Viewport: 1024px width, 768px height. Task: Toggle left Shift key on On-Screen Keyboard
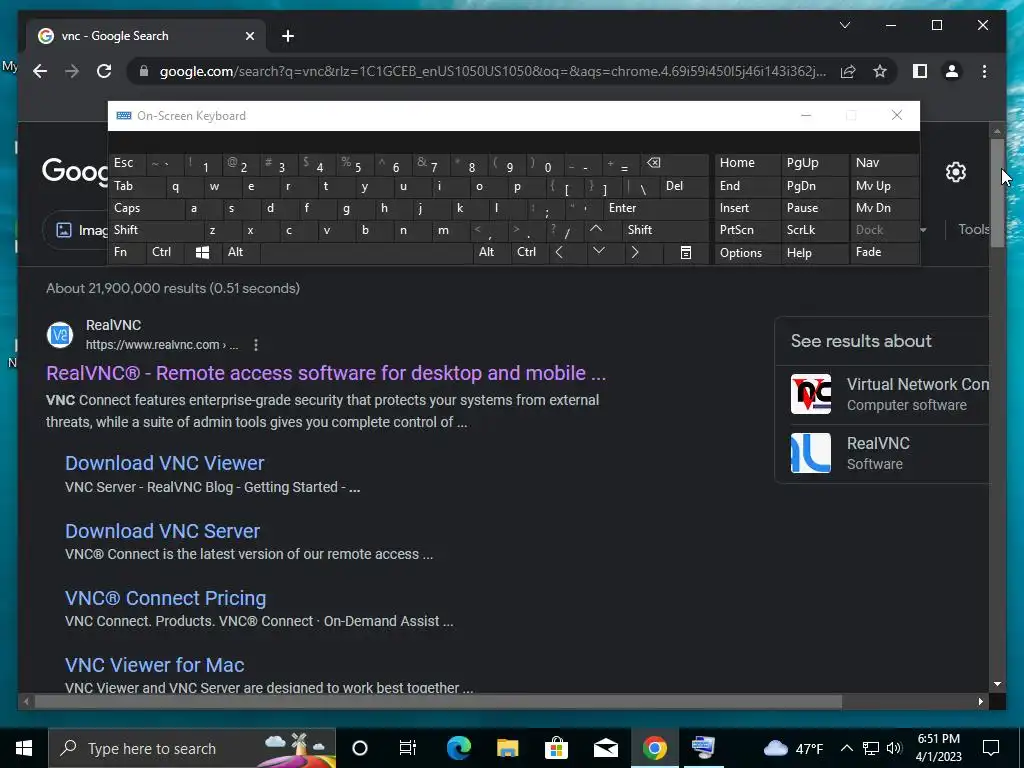point(155,230)
